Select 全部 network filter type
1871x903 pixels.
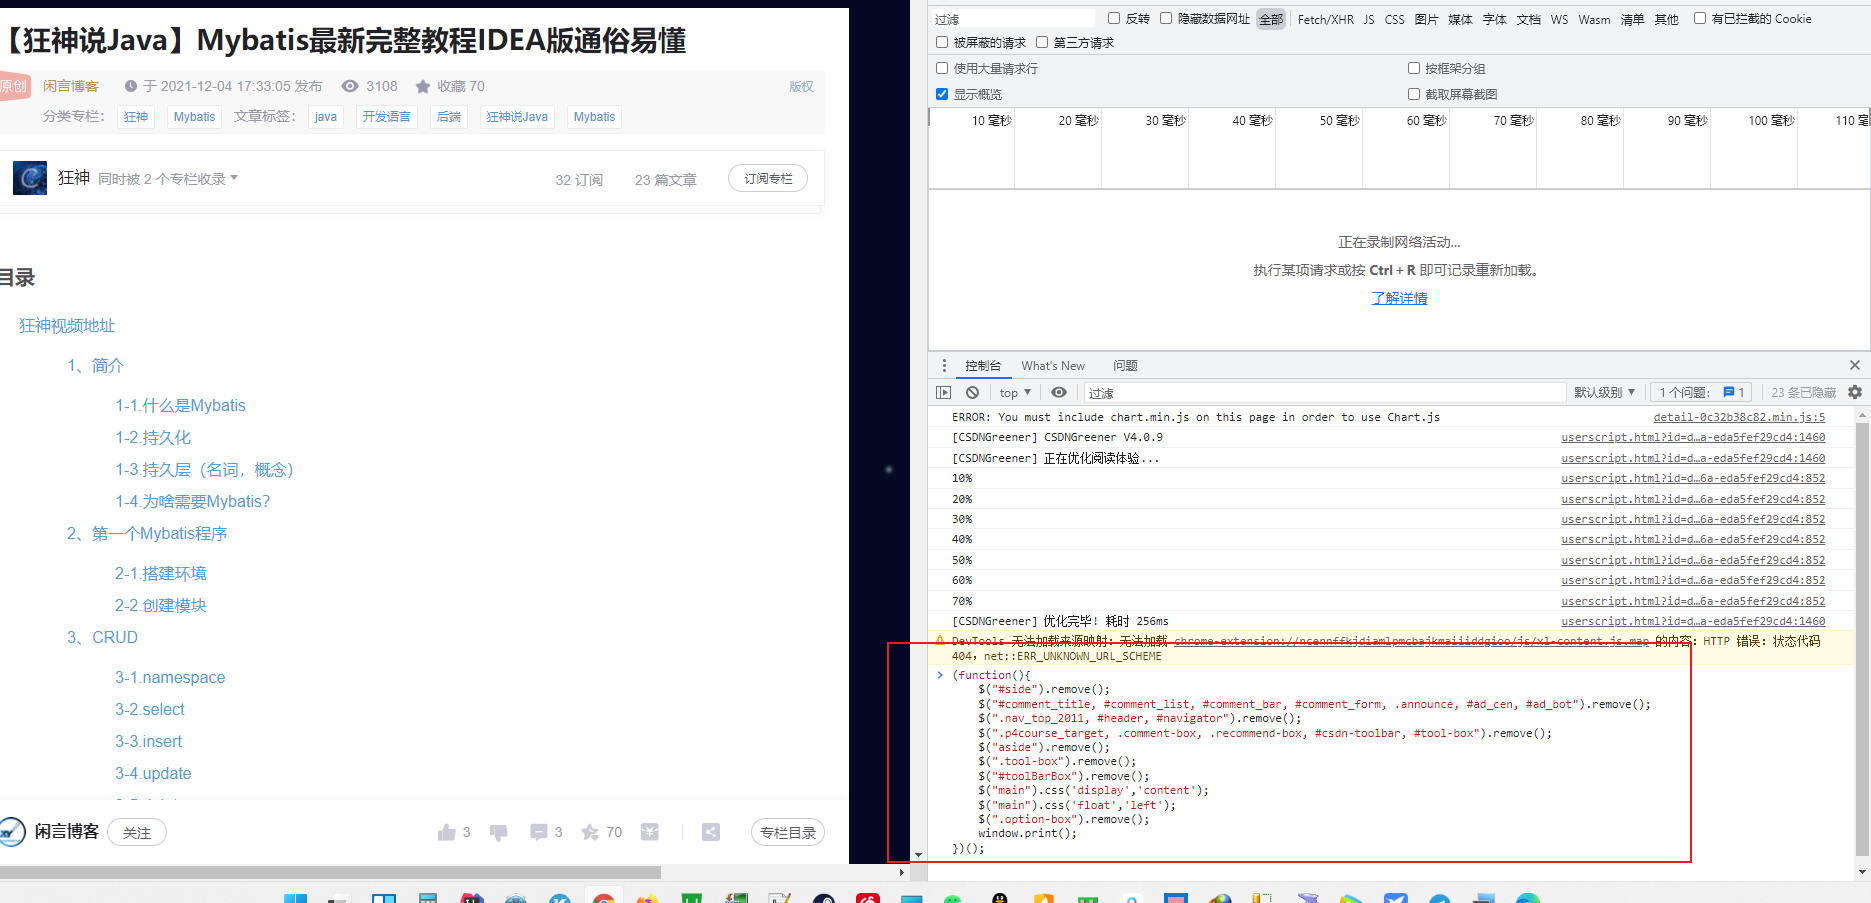[1271, 19]
